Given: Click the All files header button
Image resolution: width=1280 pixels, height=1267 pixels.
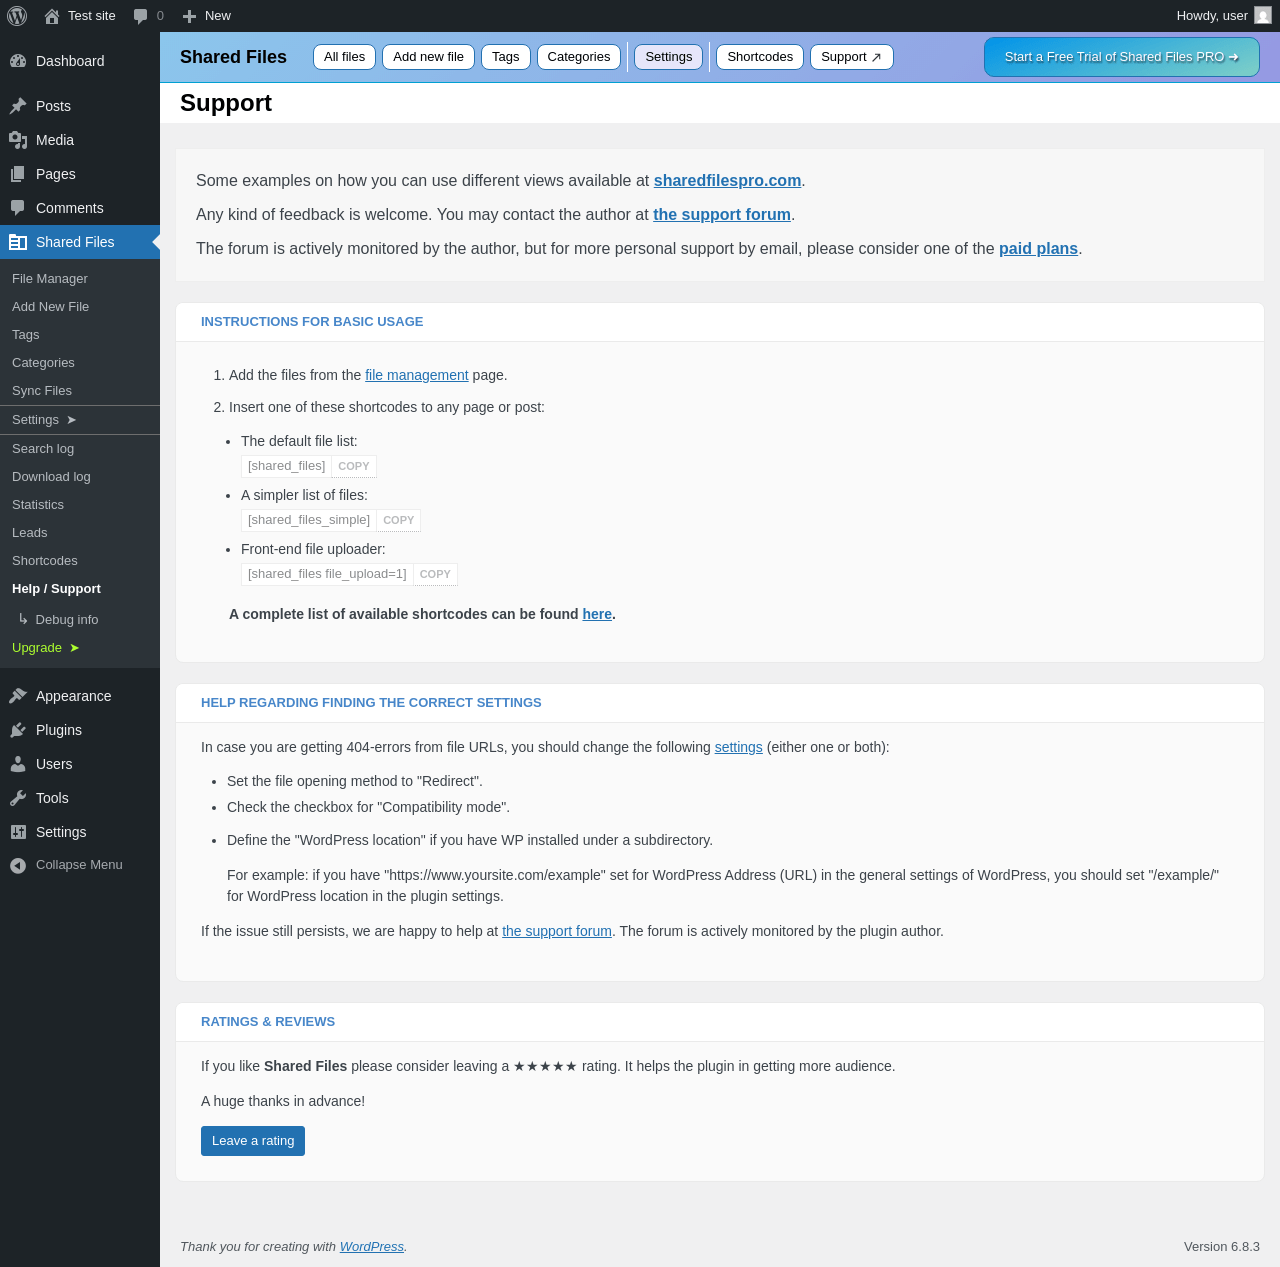Looking at the screenshot, I should tap(344, 57).
